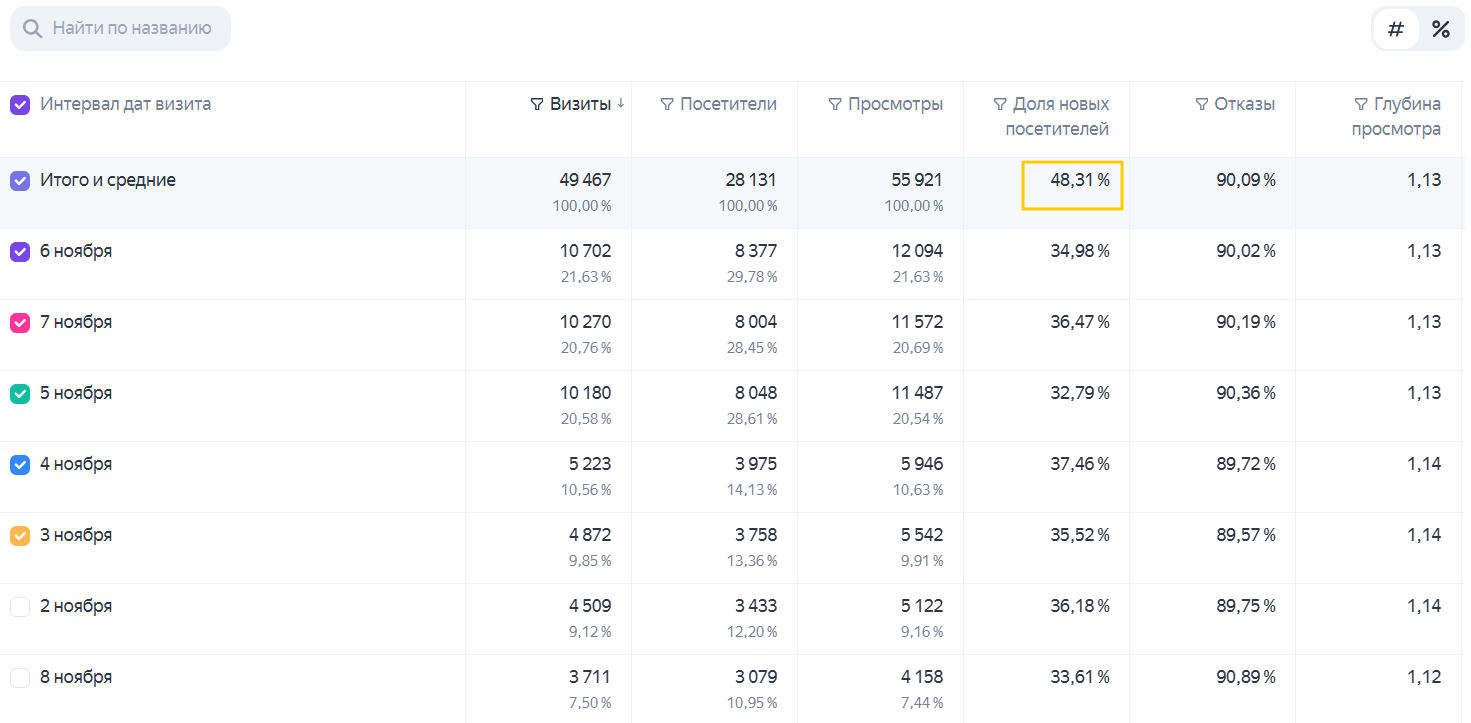
Task: Click 2 ноября row label
Action: [76, 606]
